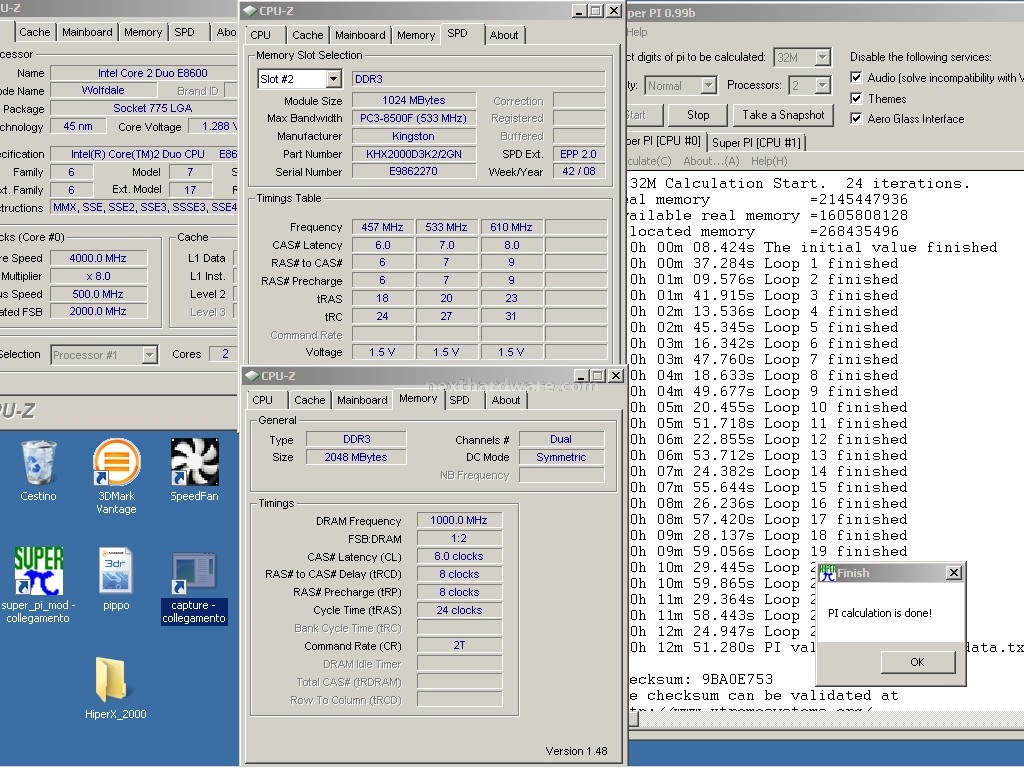Click the Serial Number value E9862270
The height and width of the screenshot is (768, 1024).
pos(413,171)
